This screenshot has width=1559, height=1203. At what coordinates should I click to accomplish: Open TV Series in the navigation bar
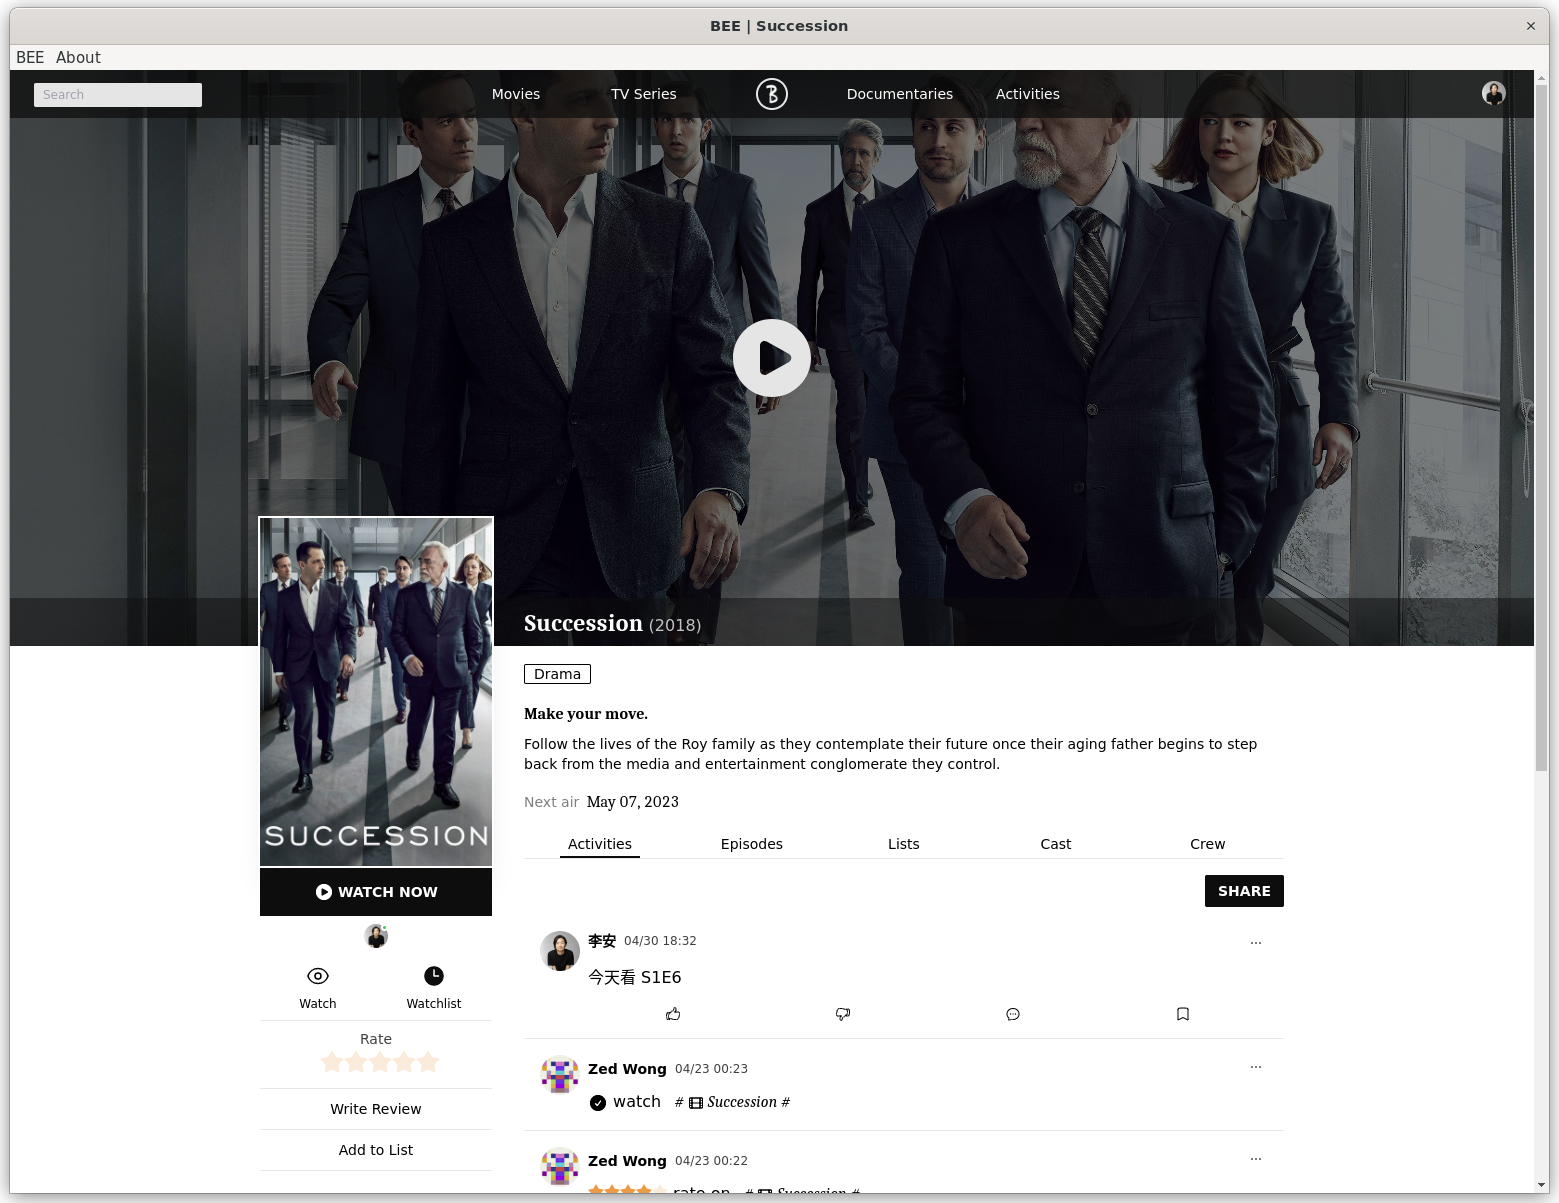[x=644, y=94]
